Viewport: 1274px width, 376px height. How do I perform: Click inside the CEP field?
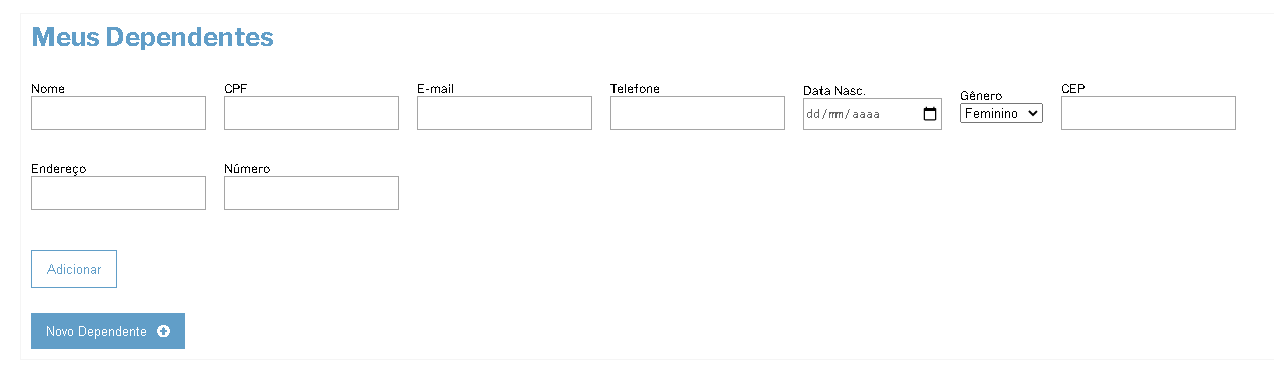pyautogui.click(x=1148, y=113)
